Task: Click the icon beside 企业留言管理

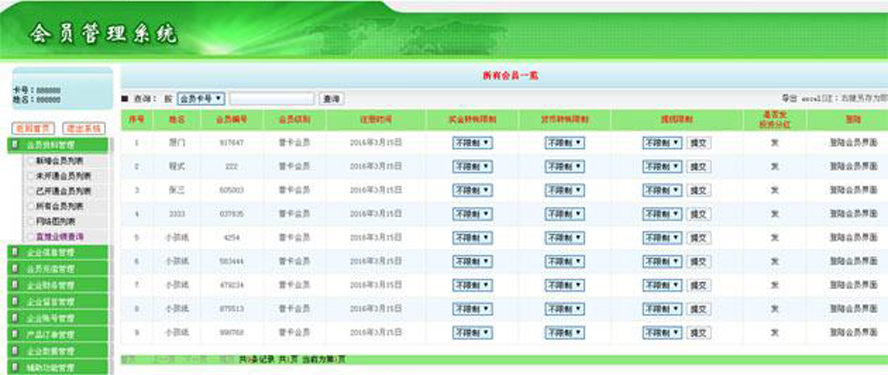Action: (x=15, y=301)
